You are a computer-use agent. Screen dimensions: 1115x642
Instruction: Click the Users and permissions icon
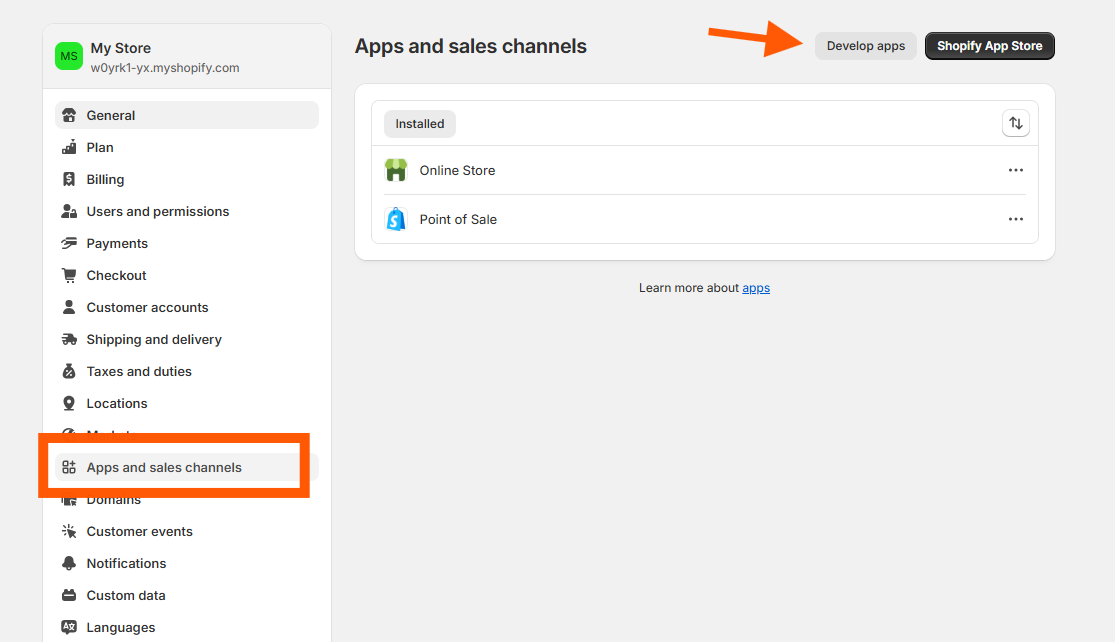[x=69, y=211]
